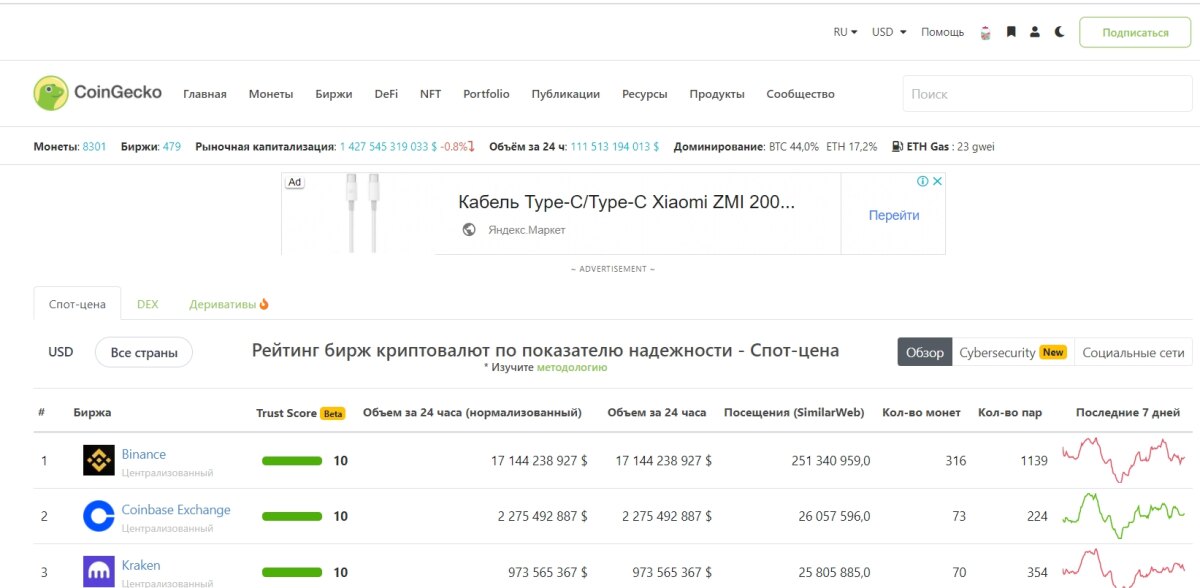The image size is (1200, 588).
Task: Open the Все страны country filter
Action: [x=144, y=352]
